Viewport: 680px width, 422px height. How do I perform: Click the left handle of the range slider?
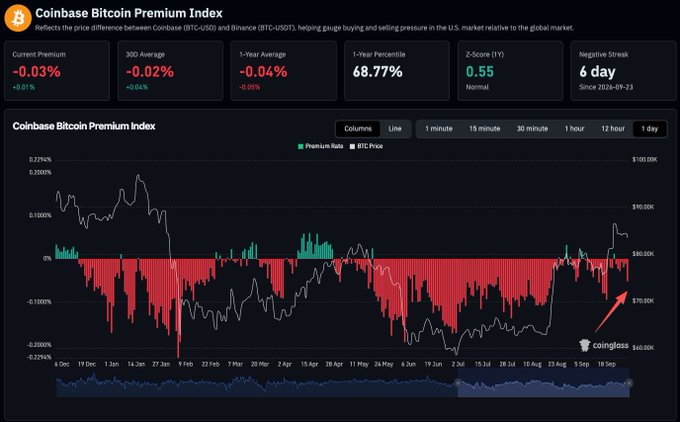(x=457, y=383)
